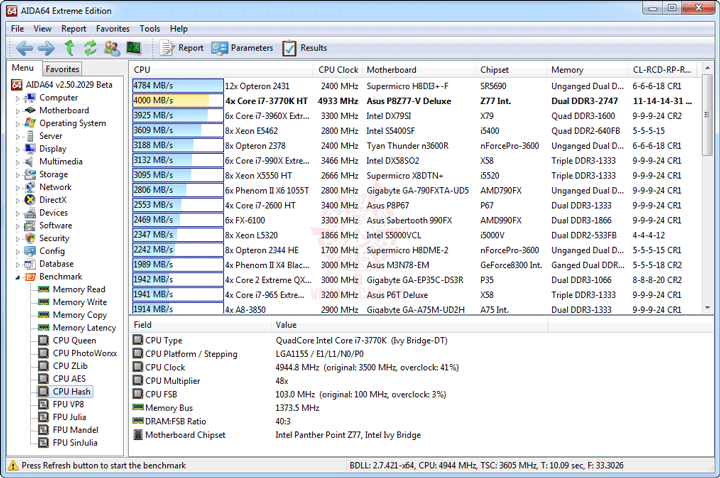Viewport: 720px width, 478px height.
Task: Open the View menu
Action: pos(42,28)
